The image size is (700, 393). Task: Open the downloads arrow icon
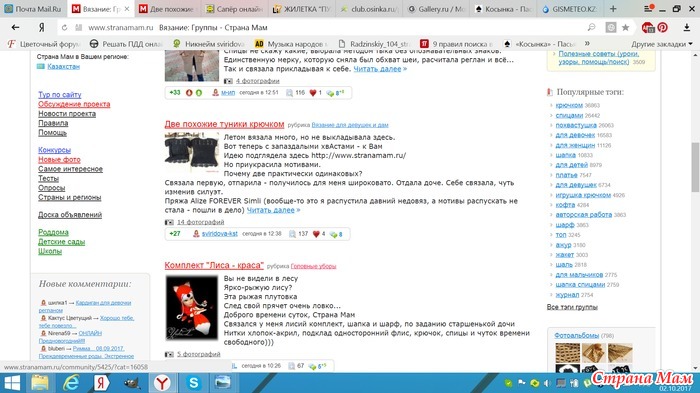pyautogui.click(x=687, y=28)
